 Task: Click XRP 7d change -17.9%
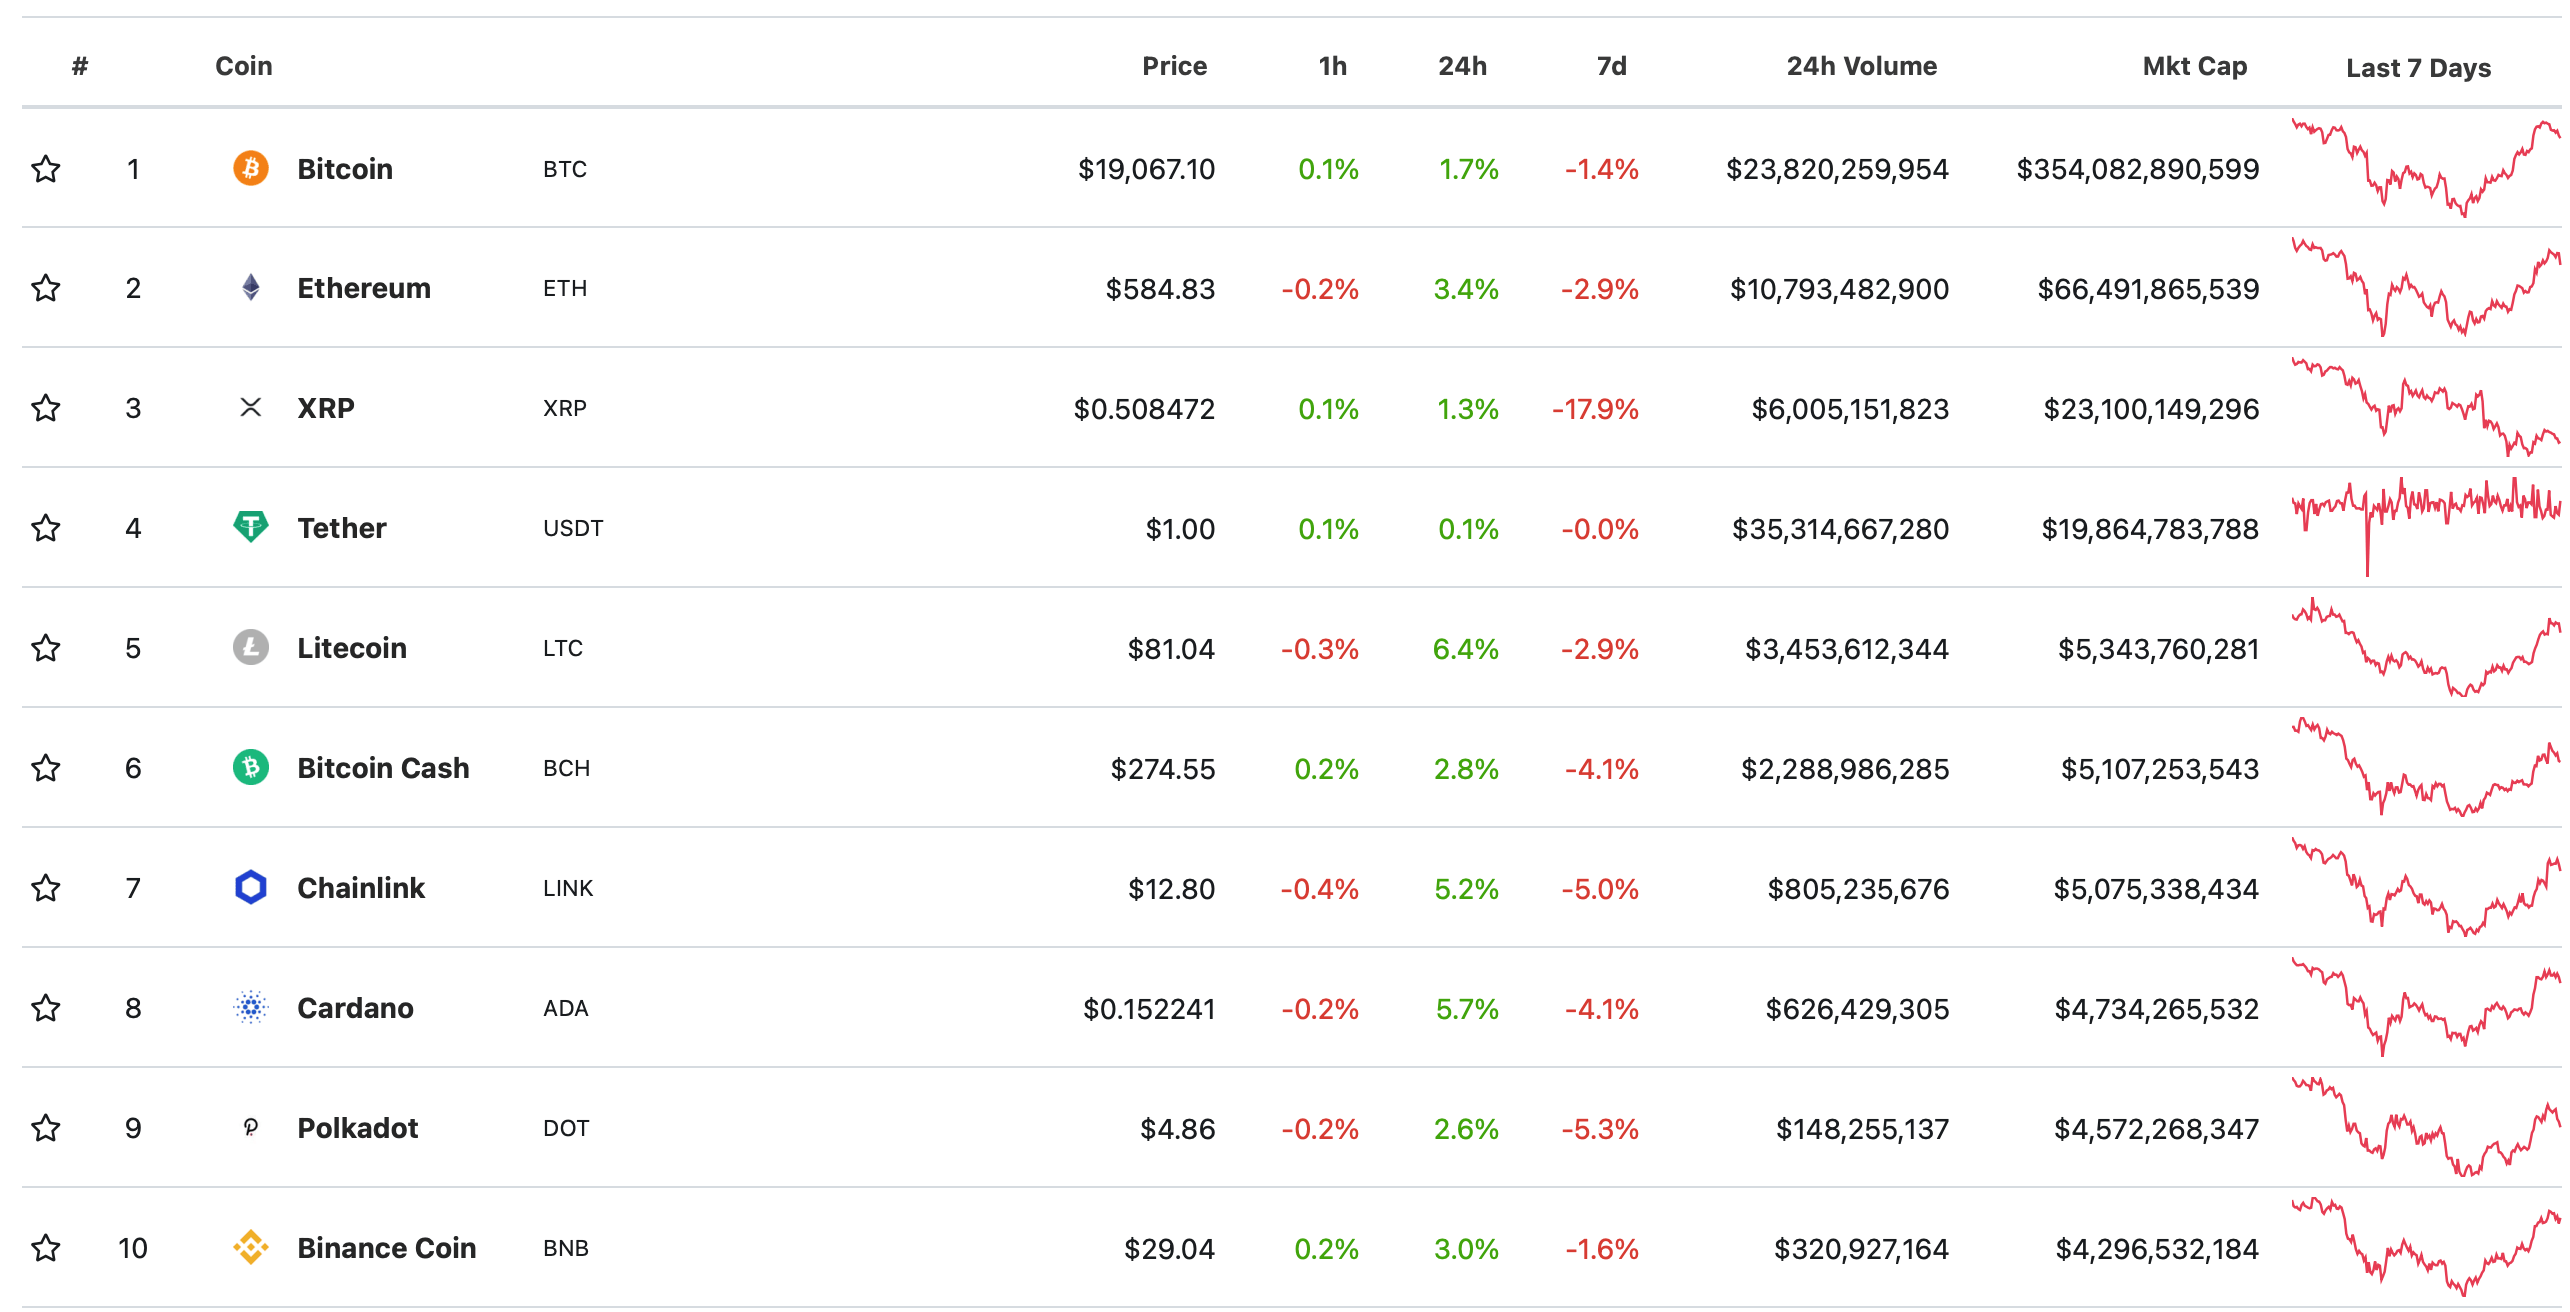pyautogui.click(x=1595, y=409)
